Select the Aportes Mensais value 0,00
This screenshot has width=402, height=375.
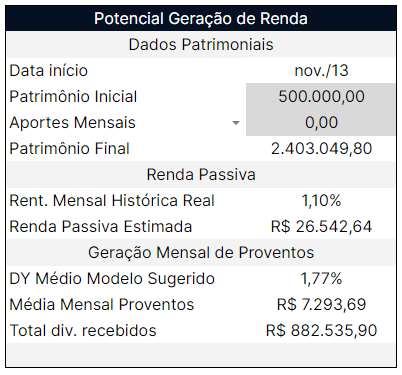pyautogui.click(x=321, y=123)
